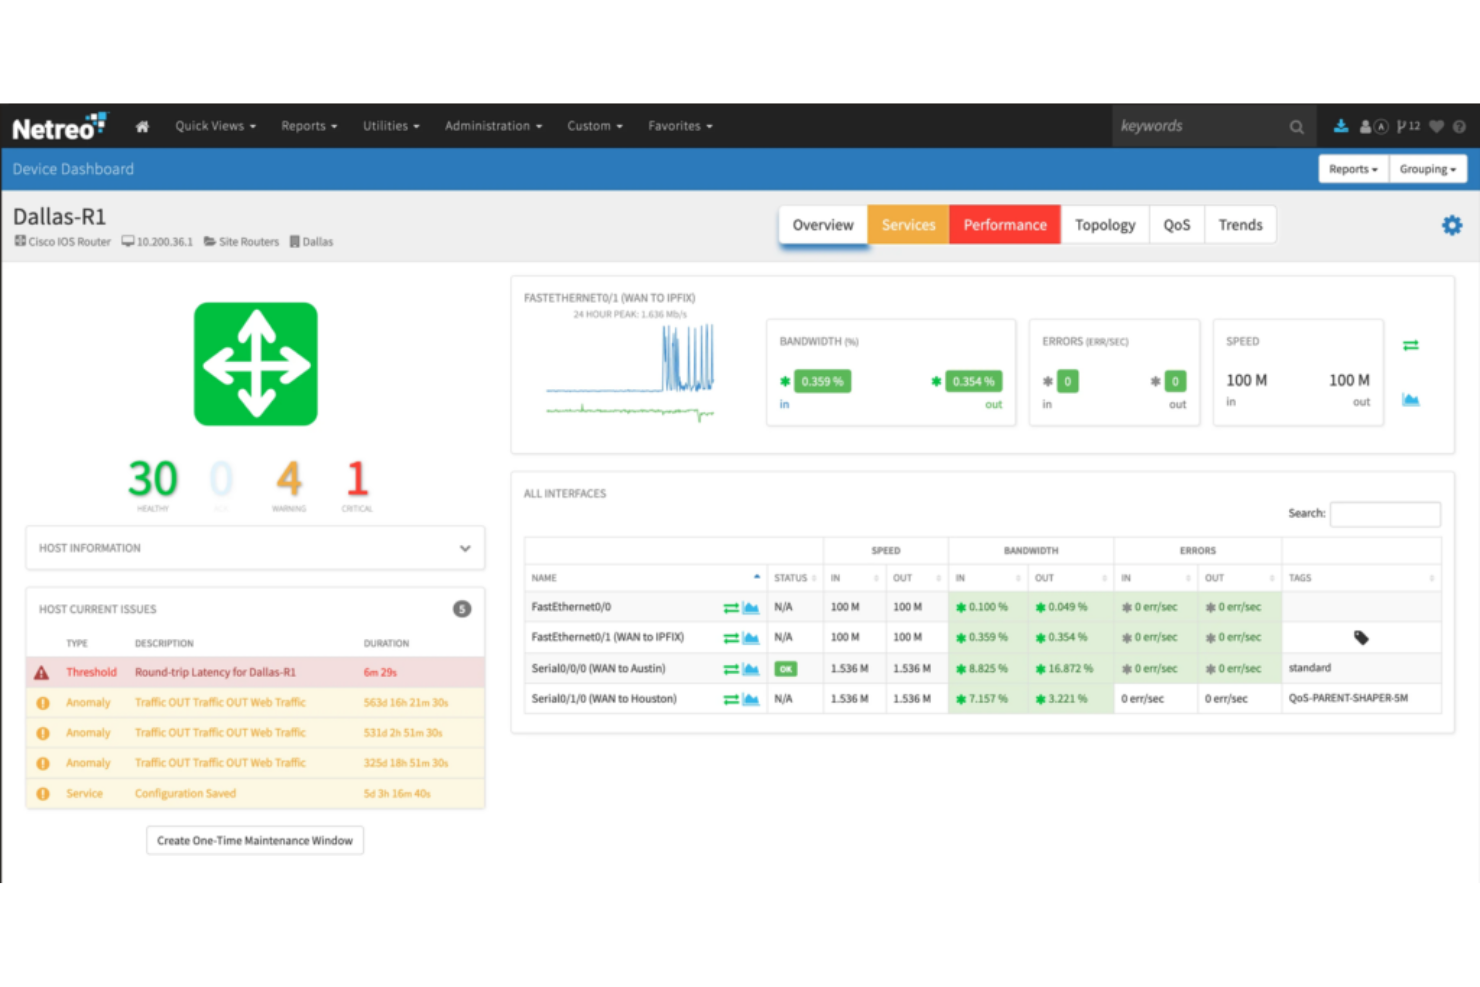Click the 16.872 % bandwidth out cell
The height and width of the screenshot is (987, 1480).
point(1071,669)
